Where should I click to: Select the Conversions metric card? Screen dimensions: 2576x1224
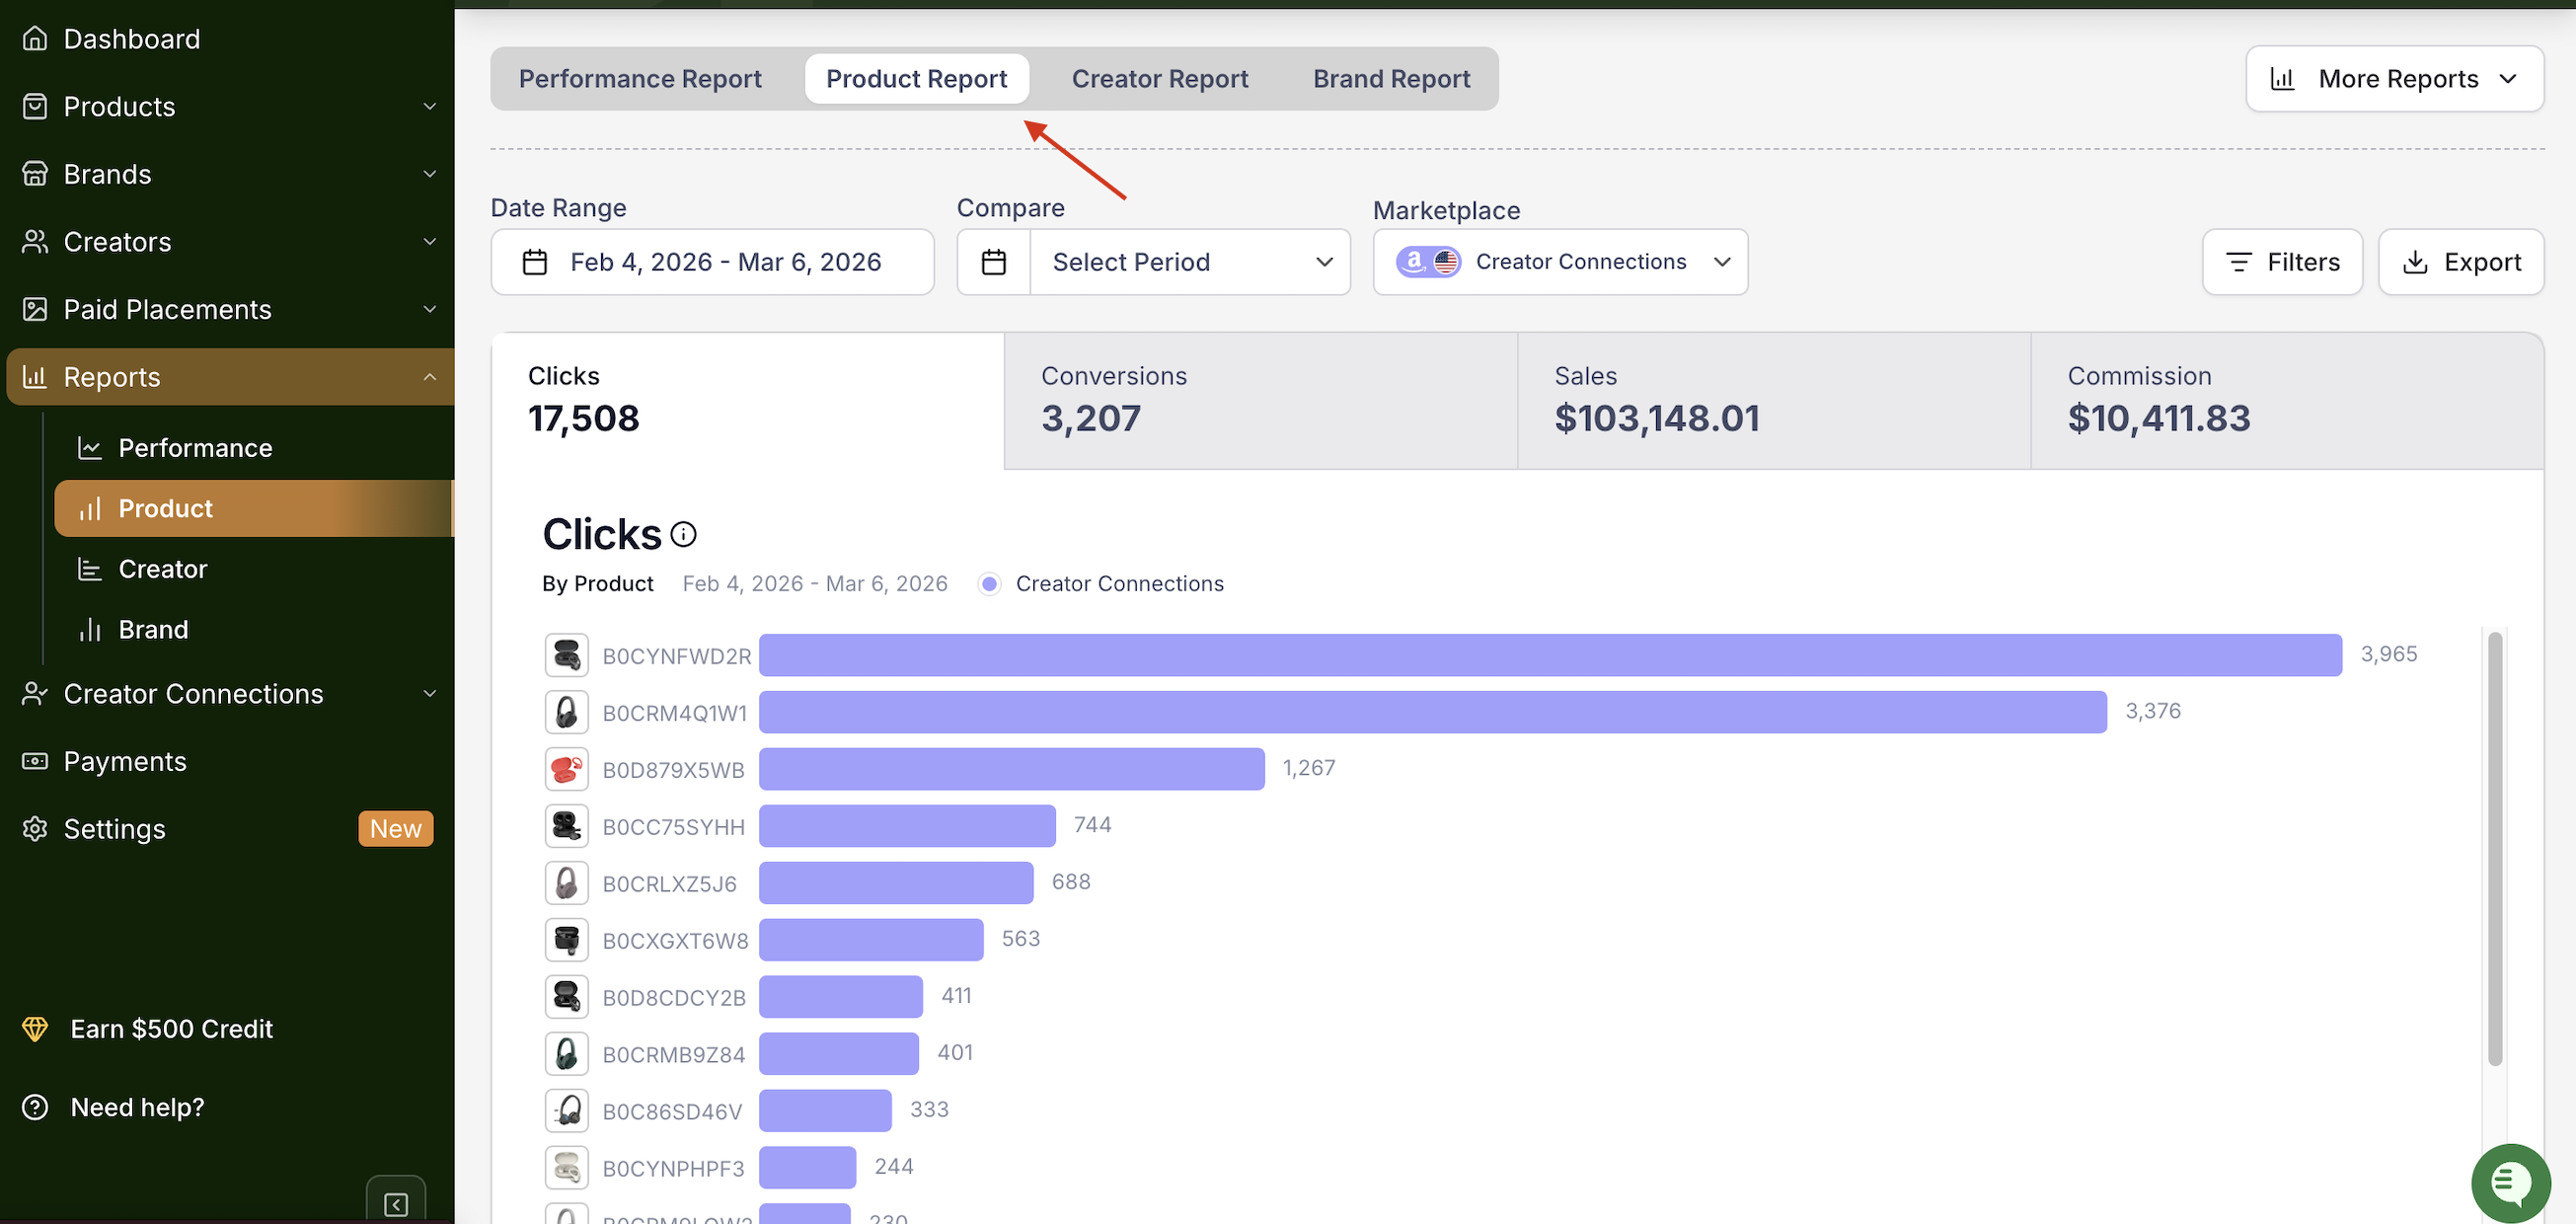click(1260, 401)
